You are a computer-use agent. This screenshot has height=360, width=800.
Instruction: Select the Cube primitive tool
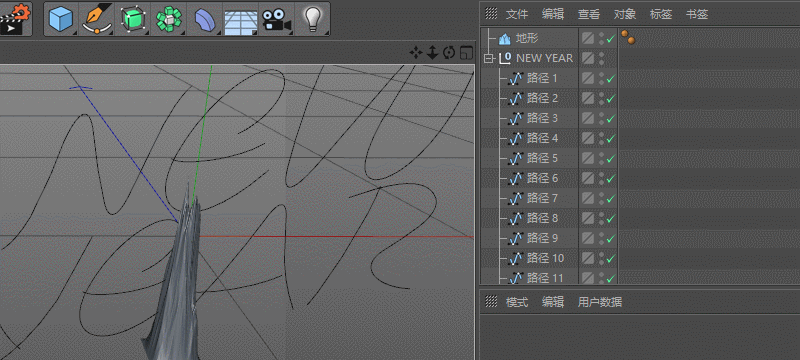click(x=61, y=19)
